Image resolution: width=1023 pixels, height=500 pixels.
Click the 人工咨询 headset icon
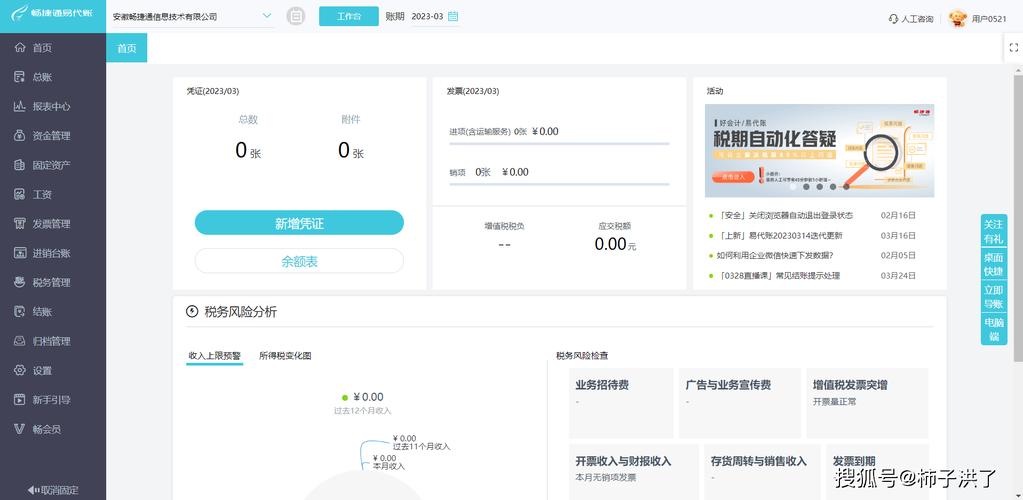point(893,19)
